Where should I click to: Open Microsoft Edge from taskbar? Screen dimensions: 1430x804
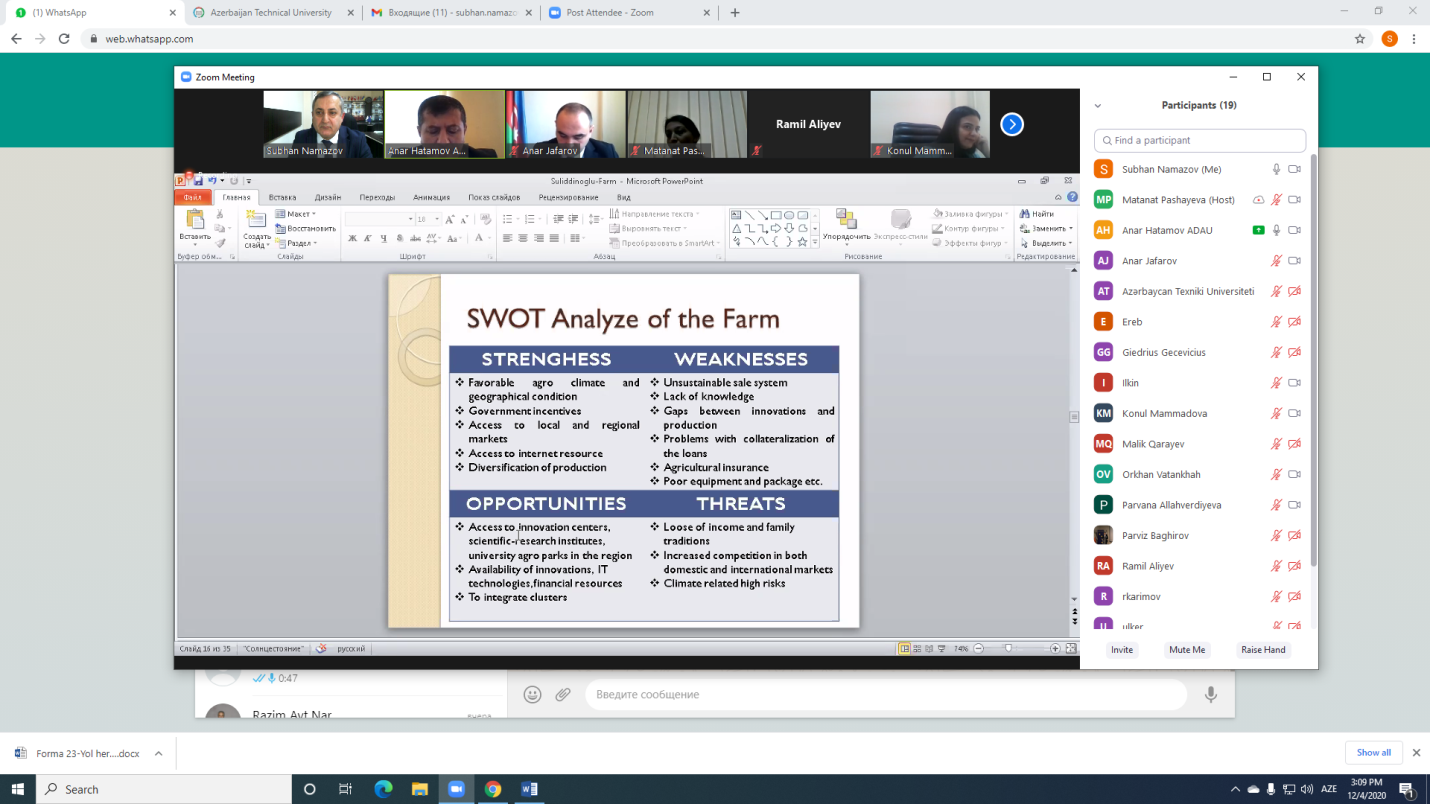tap(383, 789)
